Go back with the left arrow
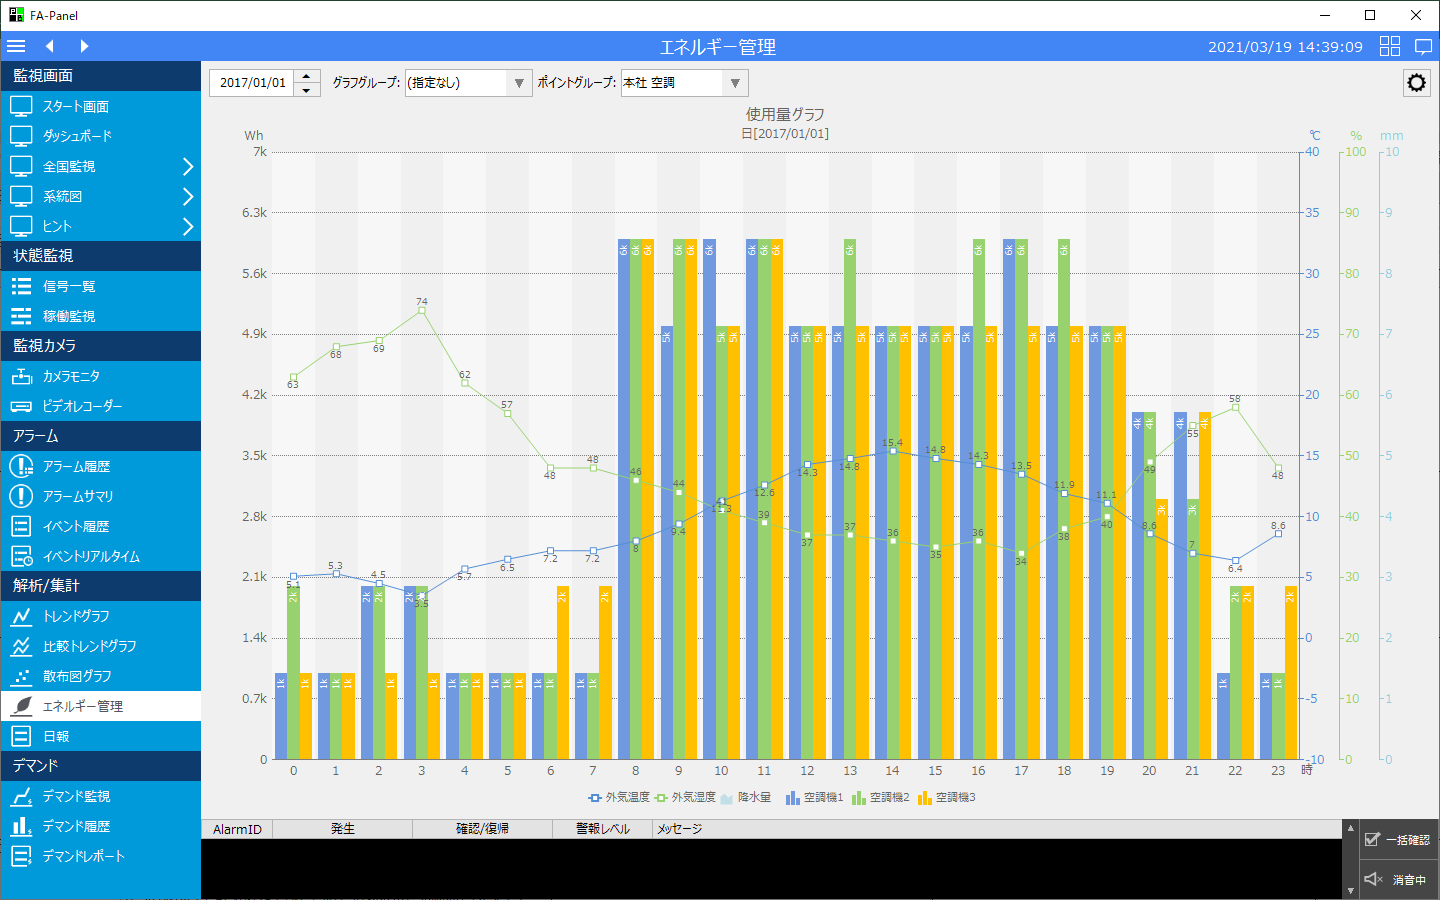This screenshot has height=900, width=1440. click(49, 46)
